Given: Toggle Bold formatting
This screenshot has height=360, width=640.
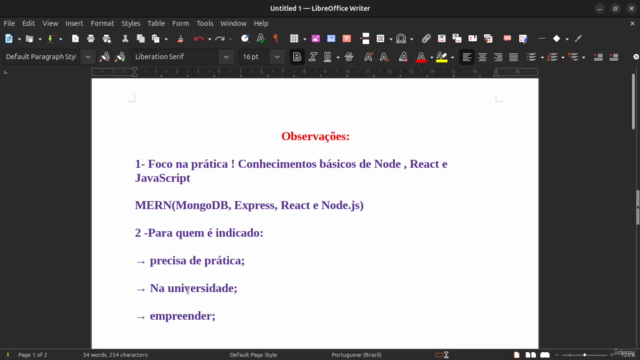Looking at the screenshot, I should (x=297, y=57).
